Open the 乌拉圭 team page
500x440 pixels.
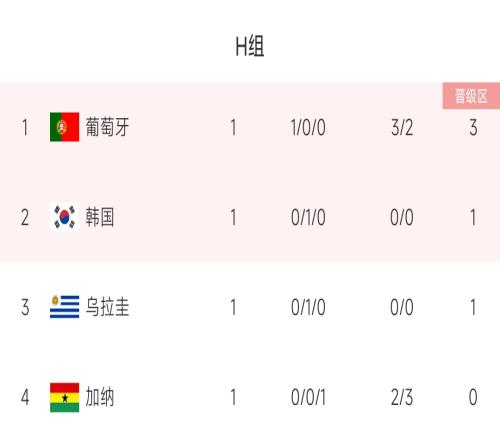tap(107, 307)
